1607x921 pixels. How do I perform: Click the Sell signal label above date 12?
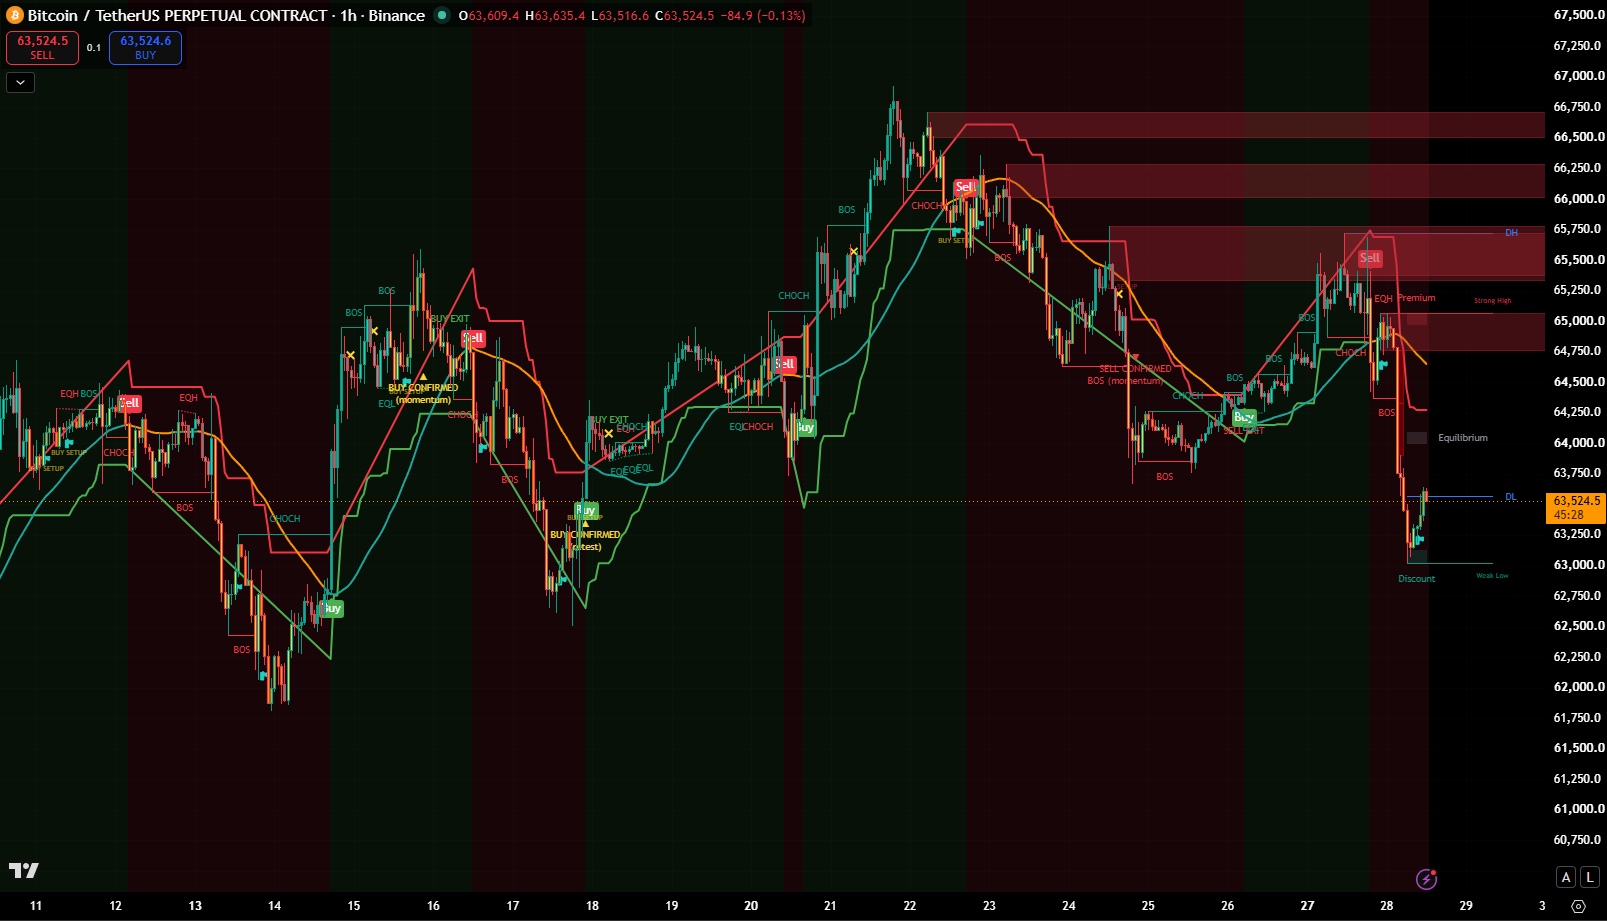(130, 403)
